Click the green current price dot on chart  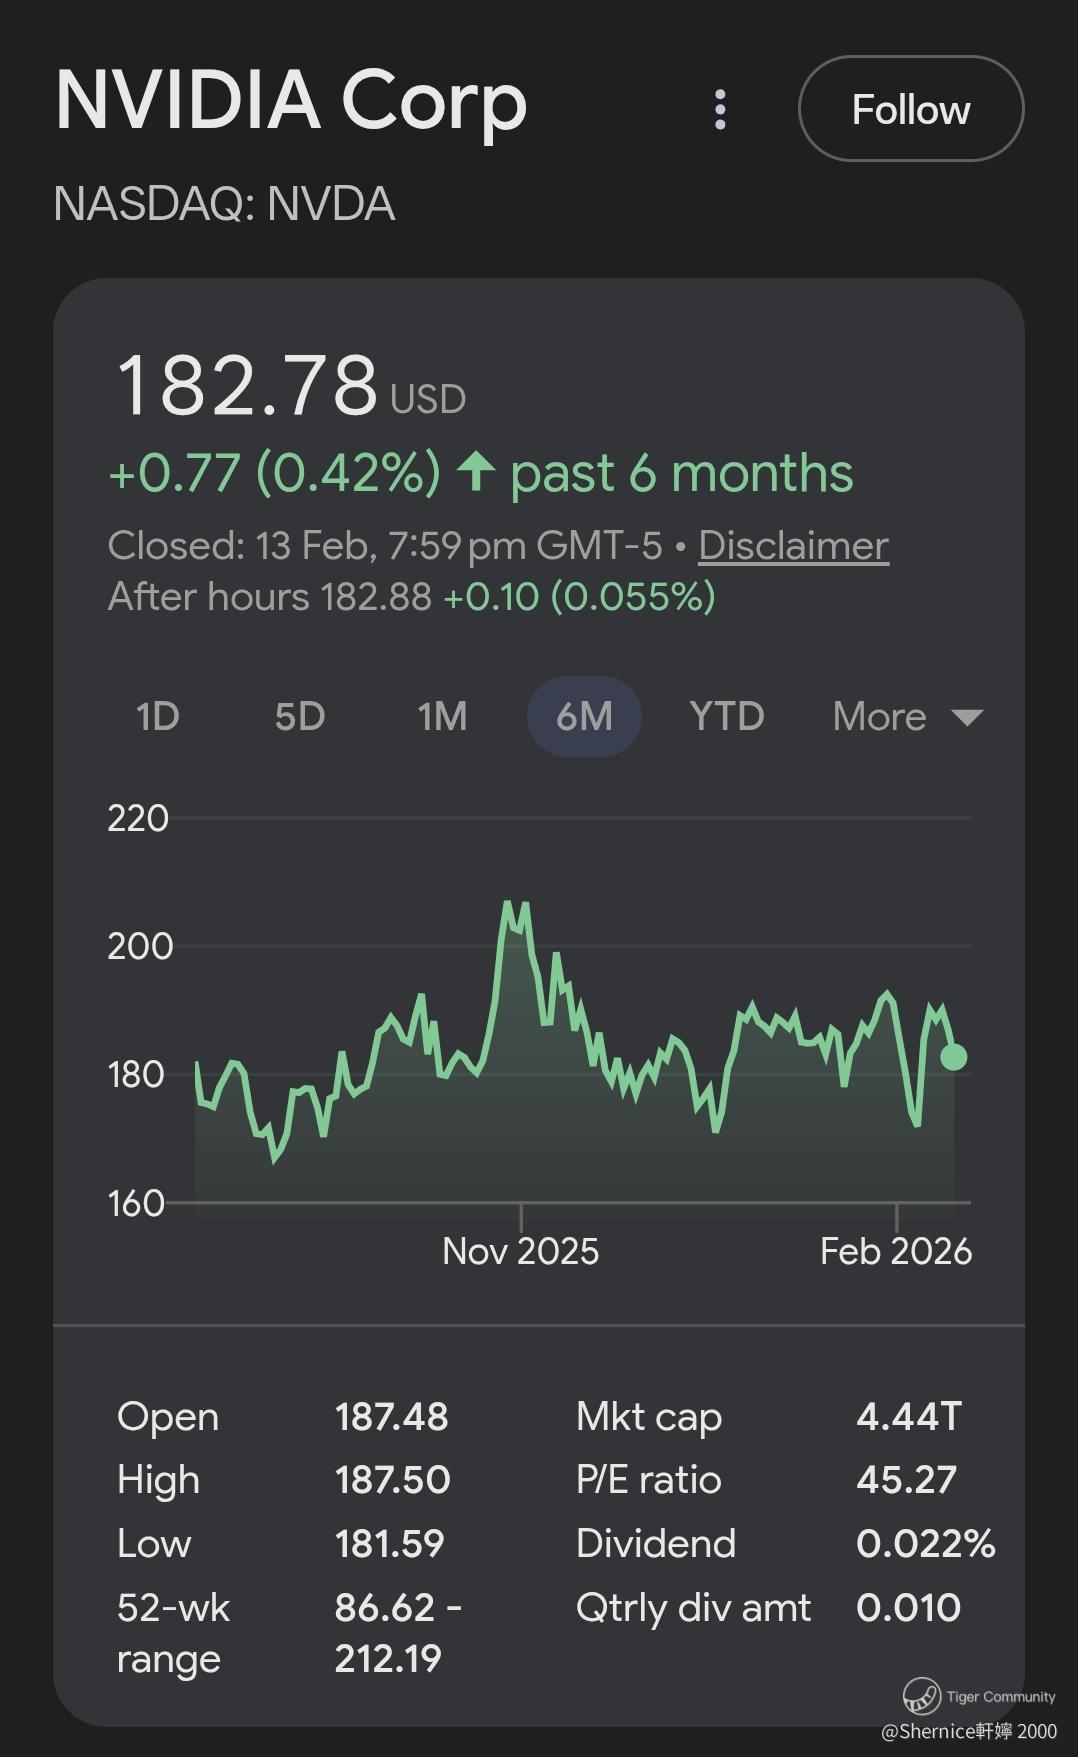tap(954, 1057)
